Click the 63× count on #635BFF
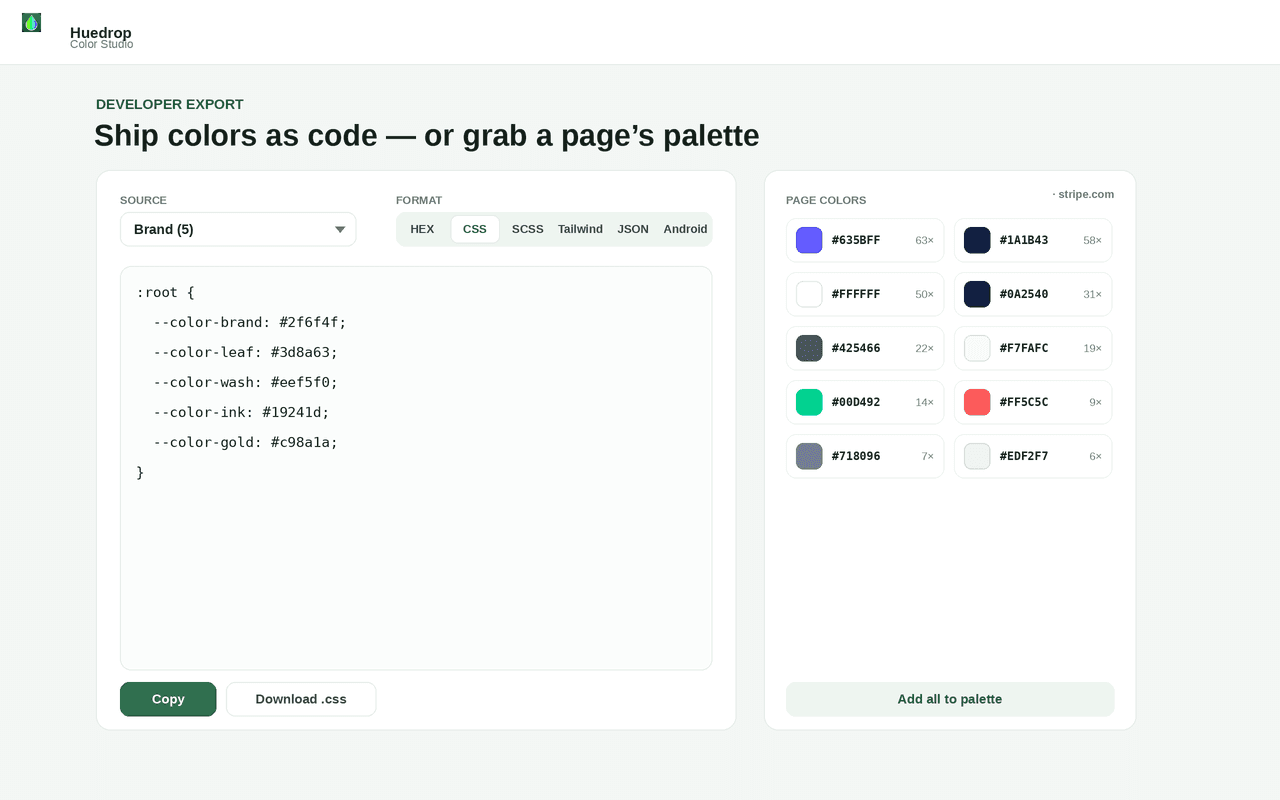The image size is (1280, 800). (924, 240)
